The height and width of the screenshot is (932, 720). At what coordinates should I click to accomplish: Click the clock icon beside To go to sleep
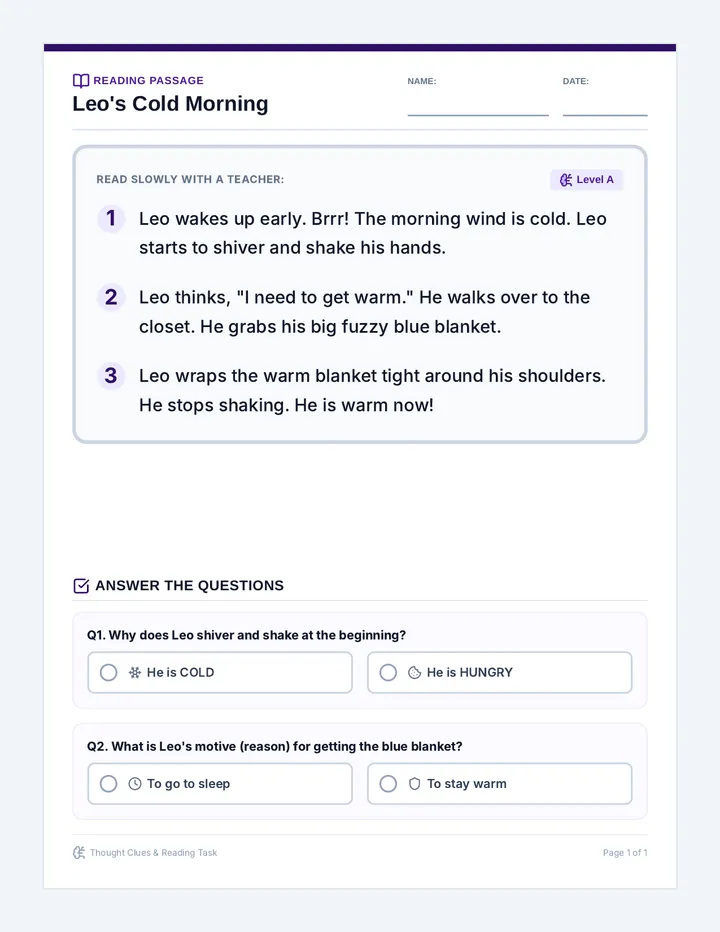tap(135, 783)
